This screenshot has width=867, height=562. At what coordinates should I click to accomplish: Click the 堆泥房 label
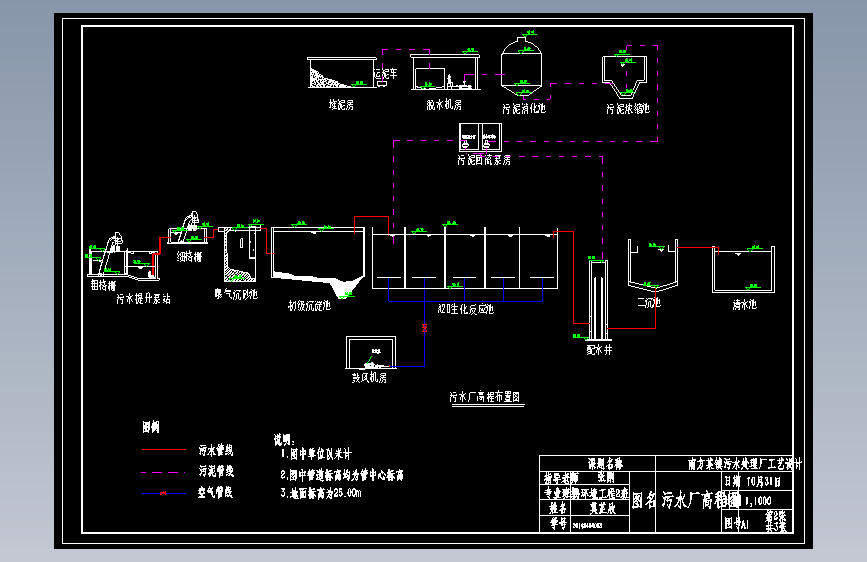click(341, 105)
